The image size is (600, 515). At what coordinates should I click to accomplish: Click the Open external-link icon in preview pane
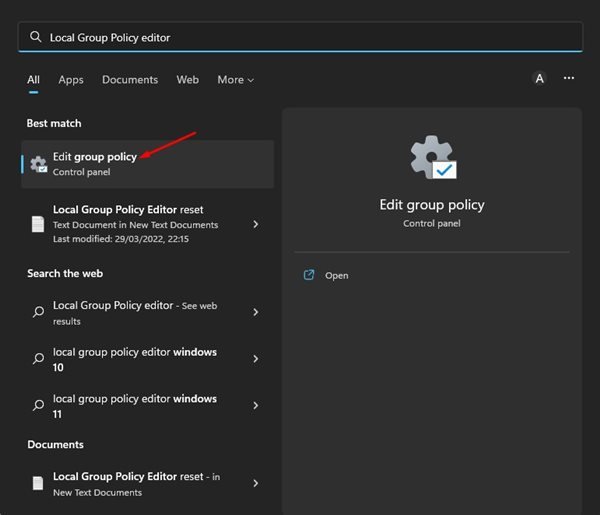309,275
